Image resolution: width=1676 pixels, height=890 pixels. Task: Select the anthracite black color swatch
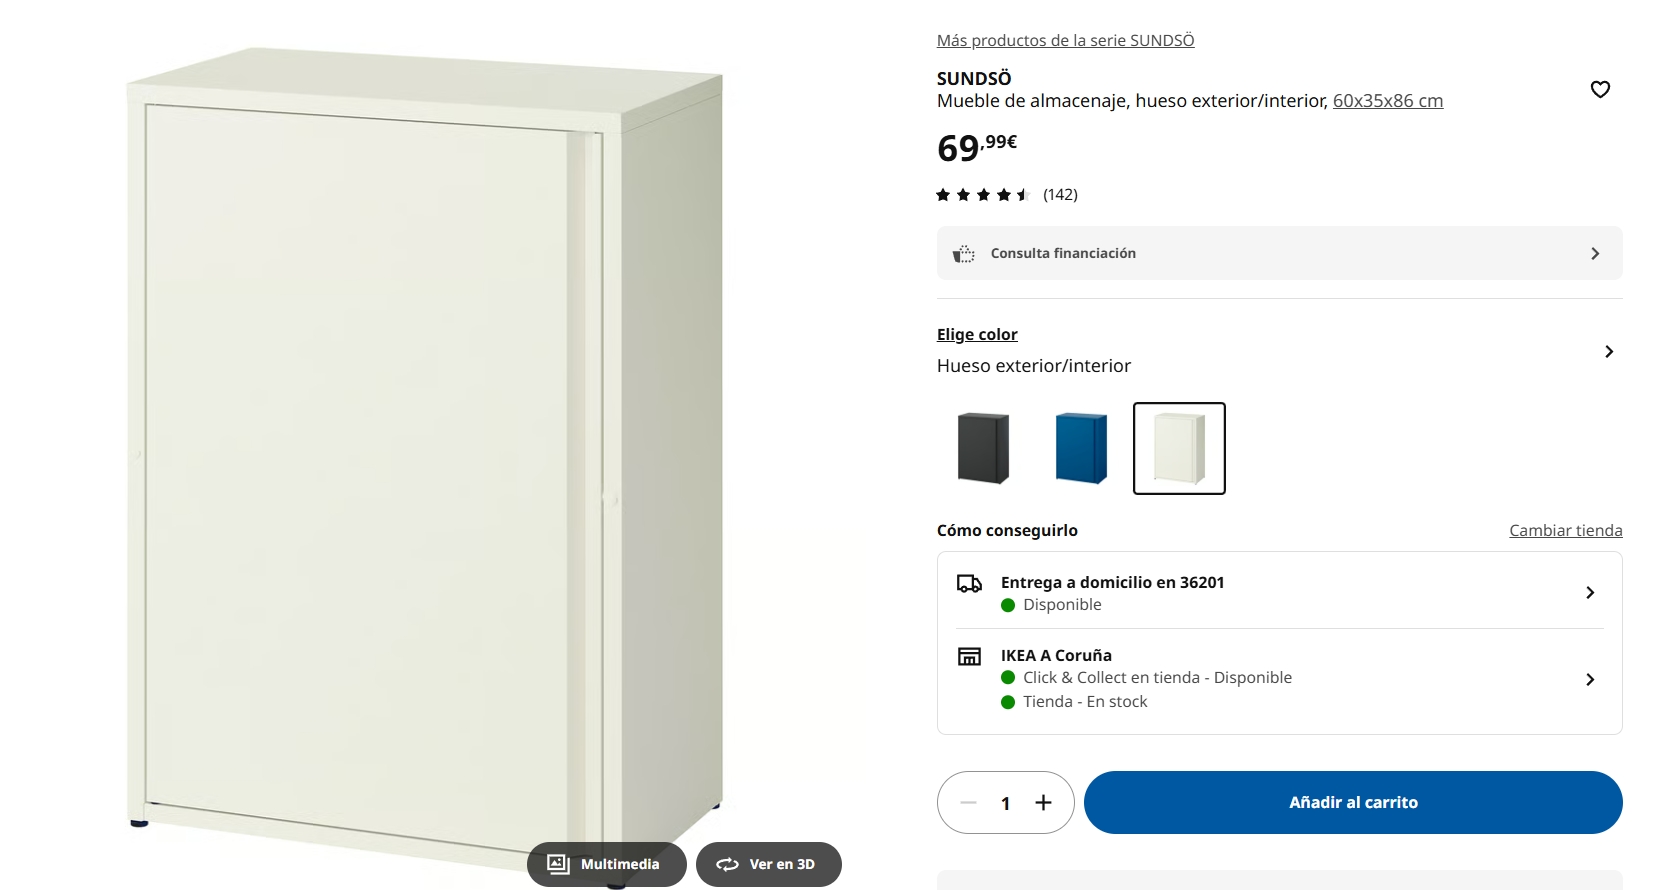(x=983, y=448)
